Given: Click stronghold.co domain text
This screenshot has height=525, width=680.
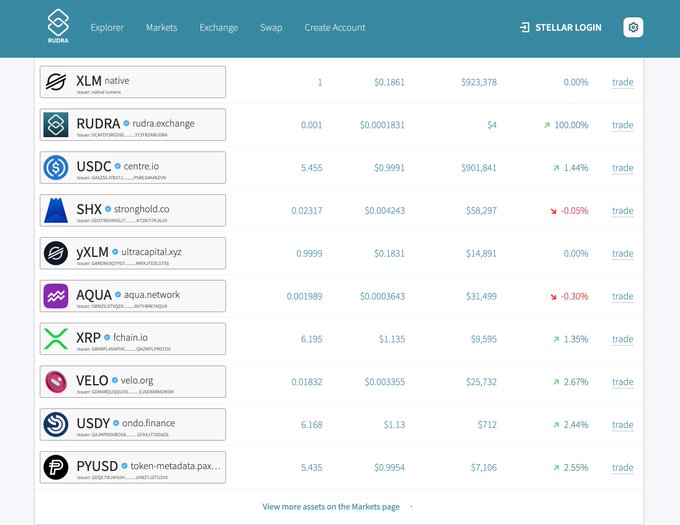Looking at the screenshot, I should [142, 209].
